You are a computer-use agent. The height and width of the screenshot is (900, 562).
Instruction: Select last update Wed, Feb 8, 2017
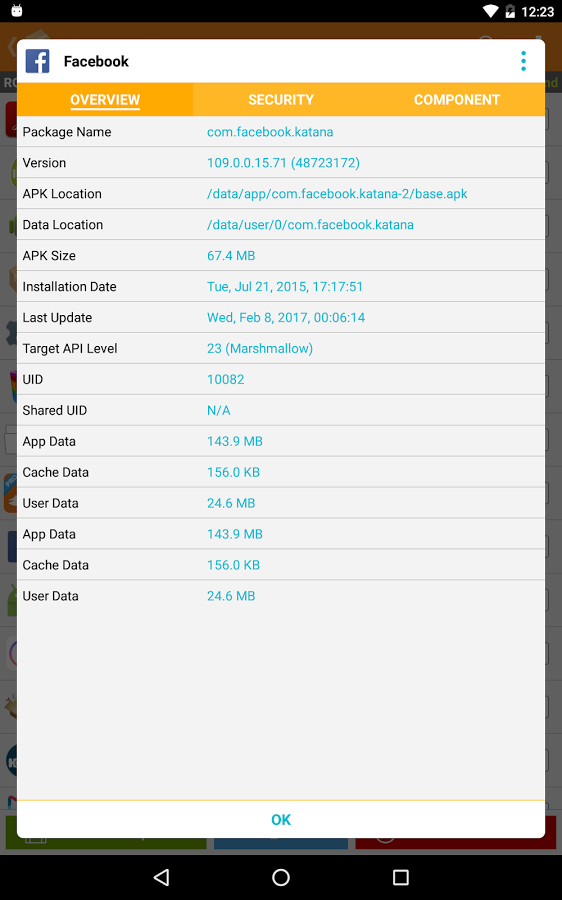[x=286, y=317]
